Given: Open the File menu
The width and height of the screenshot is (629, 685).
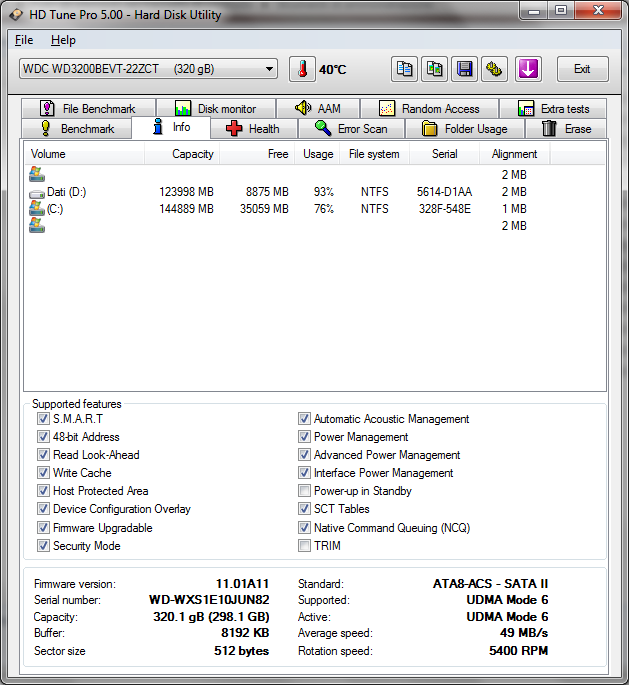Looking at the screenshot, I should click(24, 40).
